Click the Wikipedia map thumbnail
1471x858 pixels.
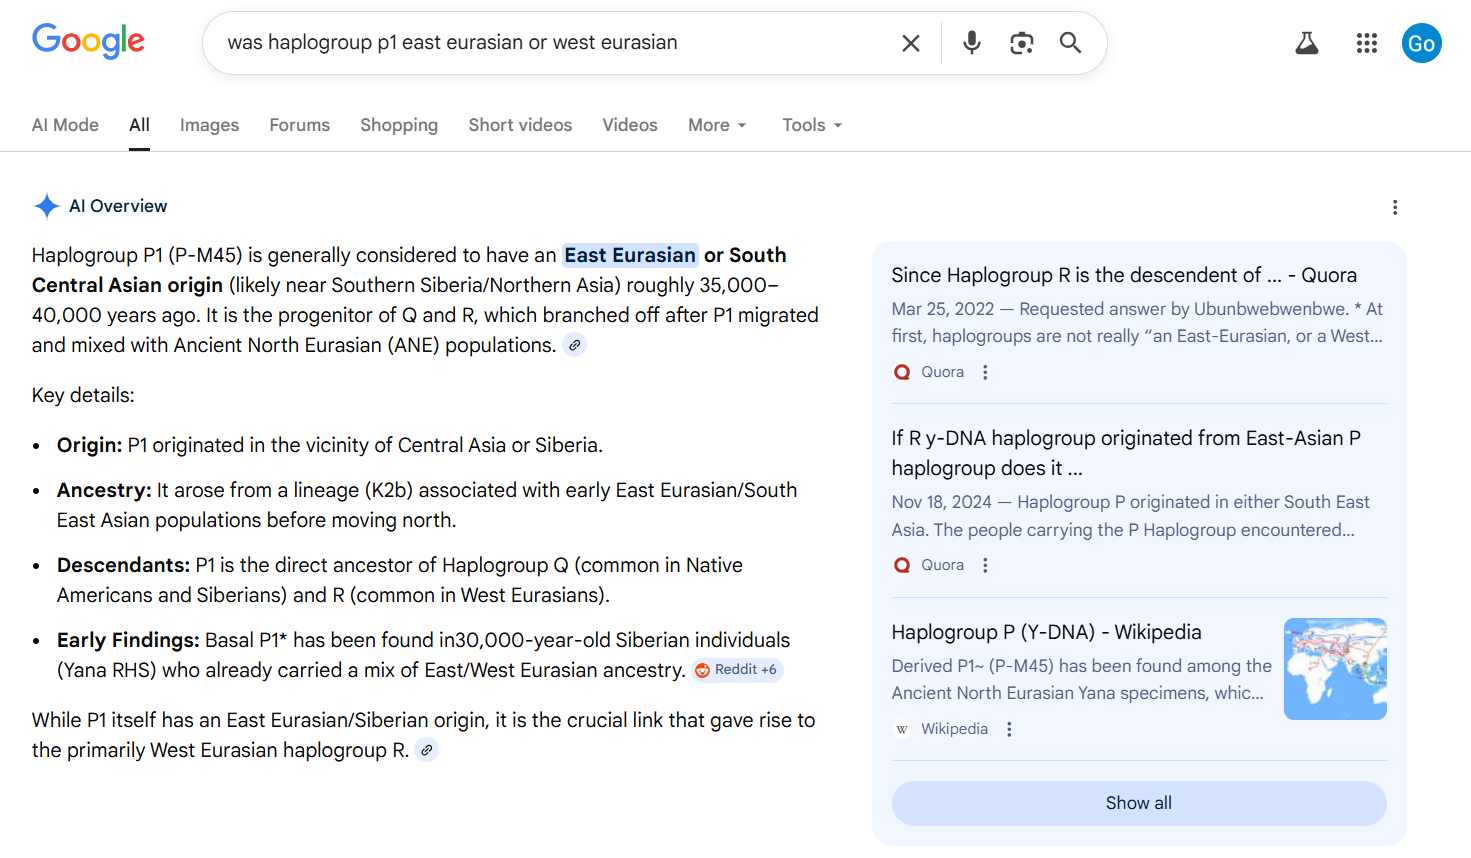tap(1334, 669)
